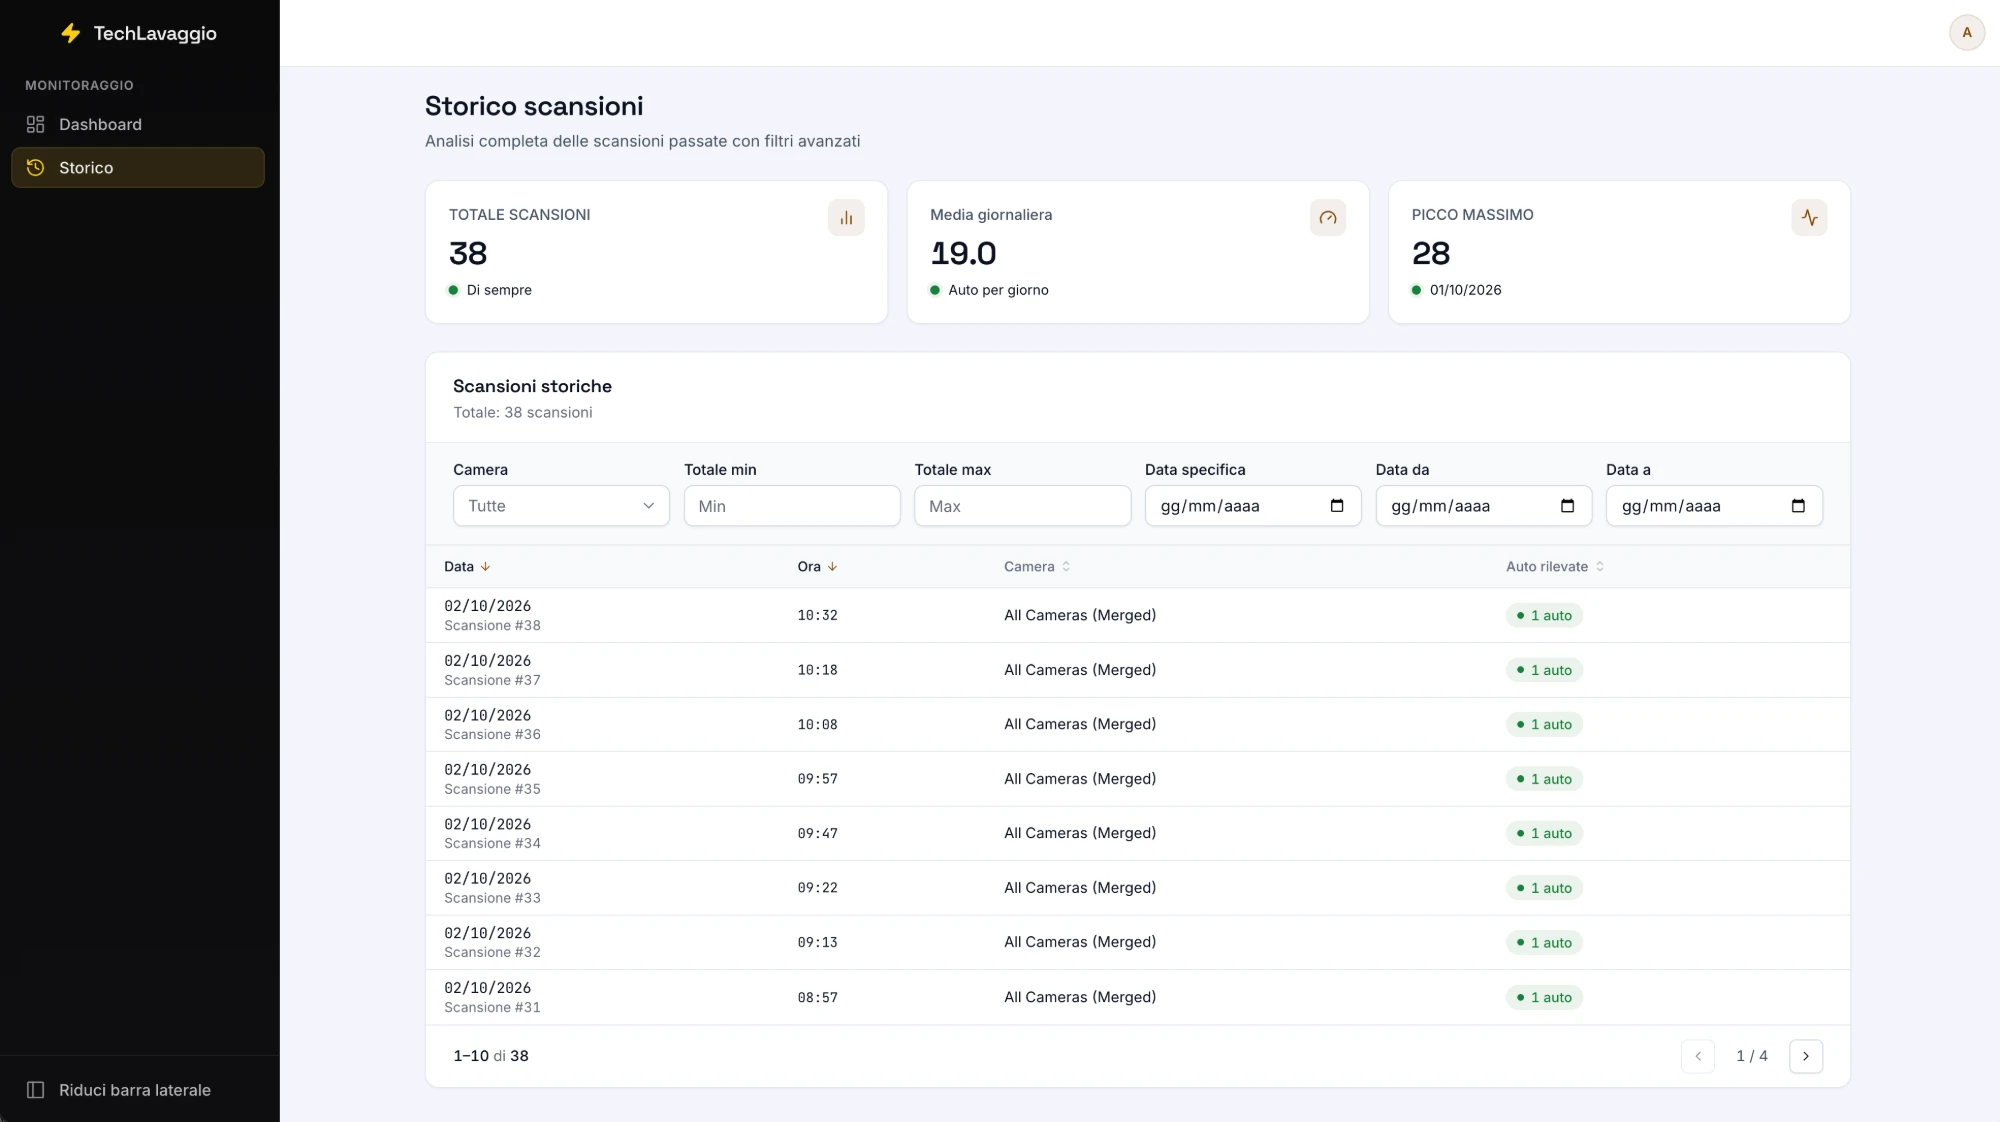Viewport: 2000px width, 1122px height.
Task: Collapse sidebar via Riduci barra laterale
Action: (x=138, y=1090)
